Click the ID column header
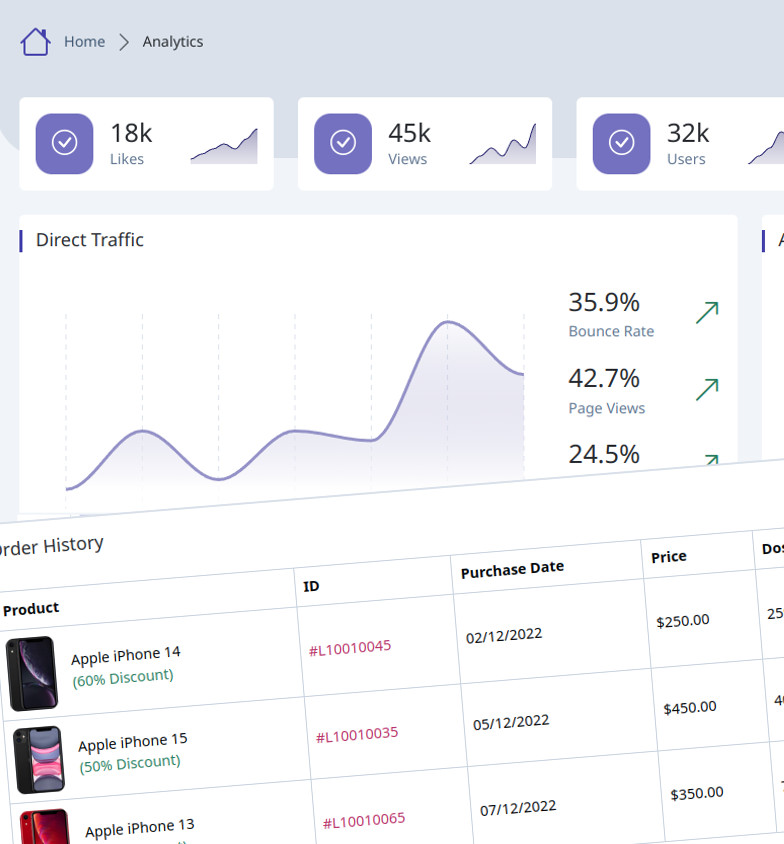The image size is (784, 844). point(311,586)
